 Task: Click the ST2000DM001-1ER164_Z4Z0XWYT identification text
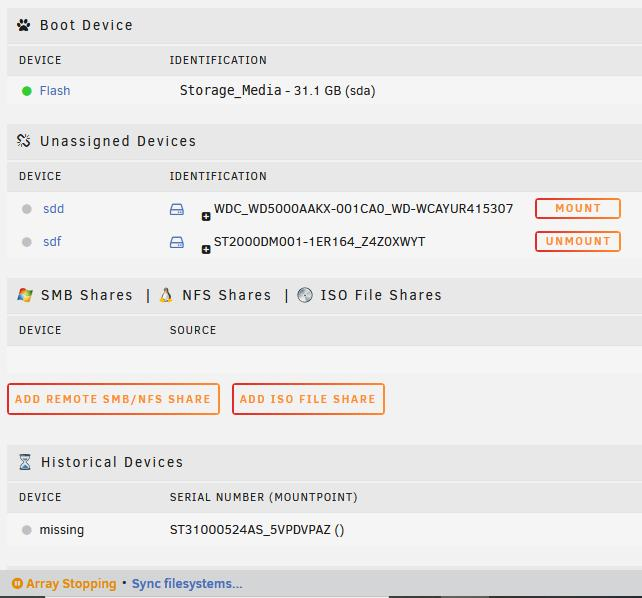(319, 241)
